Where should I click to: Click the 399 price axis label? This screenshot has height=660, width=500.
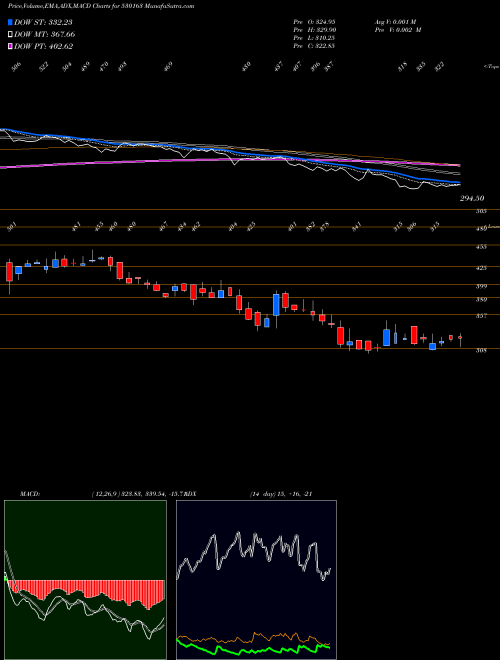point(481,287)
